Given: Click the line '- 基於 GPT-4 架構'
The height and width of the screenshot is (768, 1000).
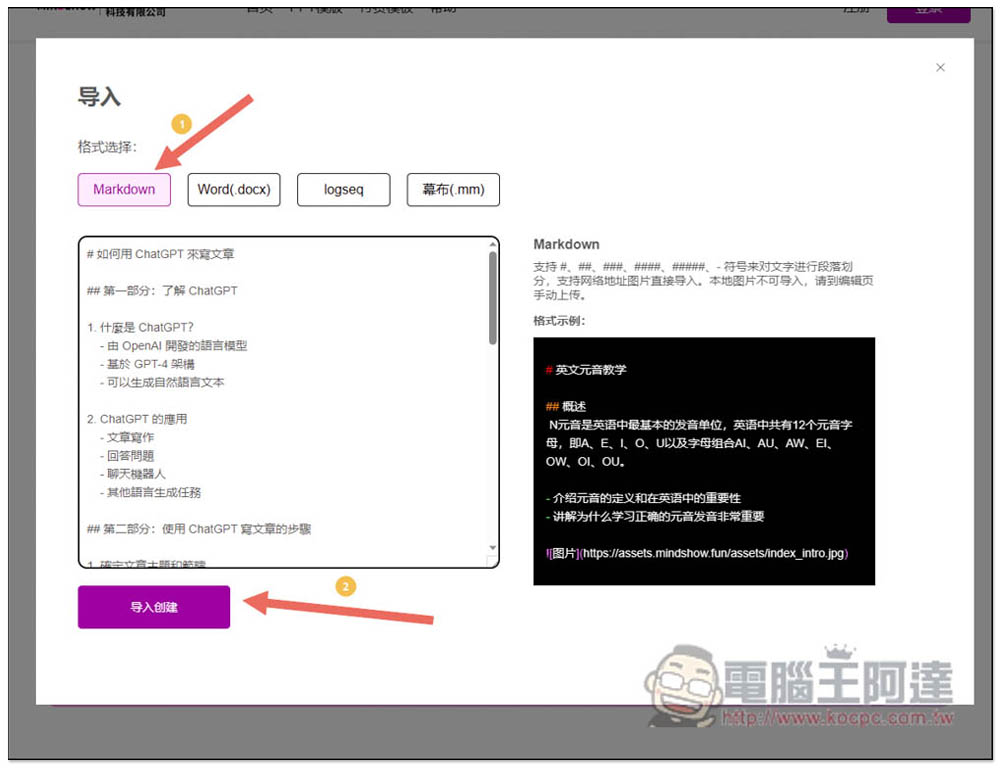Looking at the screenshot, I should point(147,364).
